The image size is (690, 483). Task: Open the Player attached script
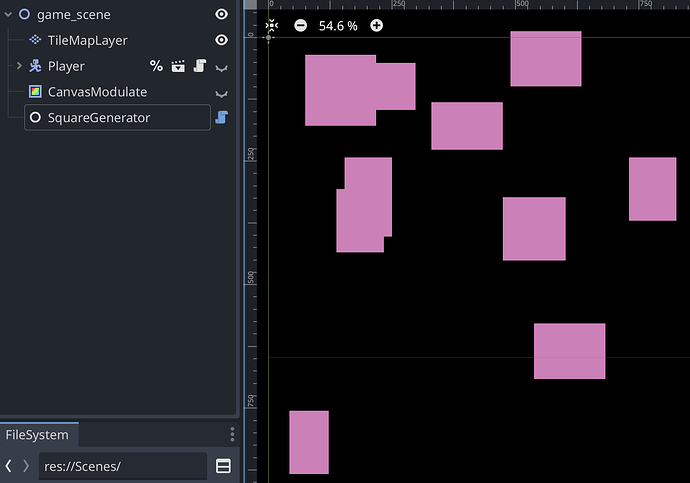point(200,66)
